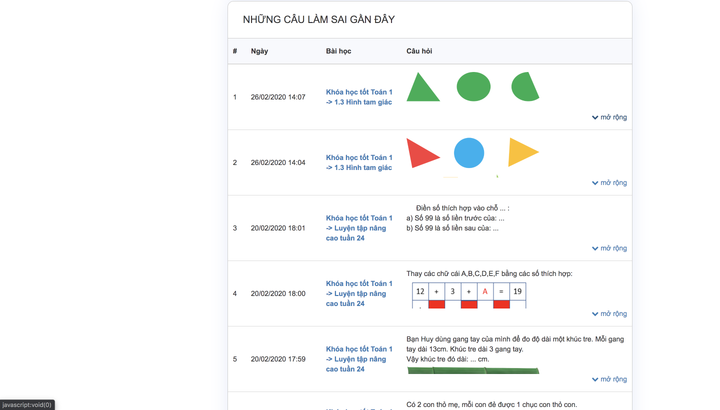Expand question 4 using mở rộng
This screenshot has height=410, width=720.
[x=609, y=314]
